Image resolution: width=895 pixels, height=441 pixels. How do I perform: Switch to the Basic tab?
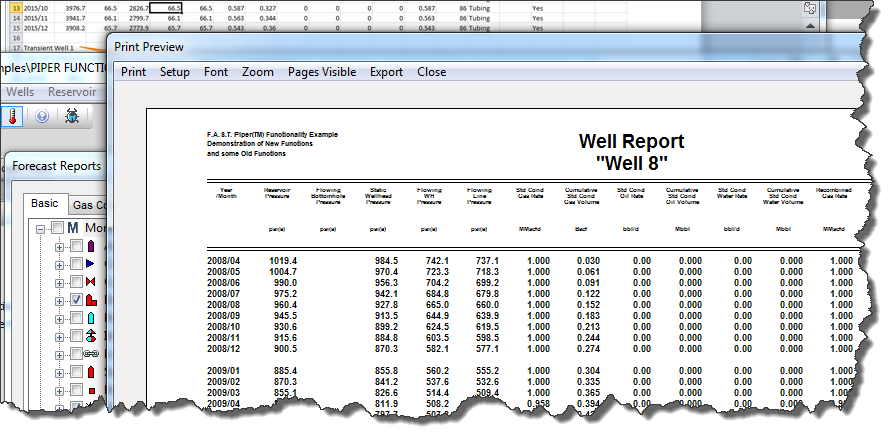point(45,203)
